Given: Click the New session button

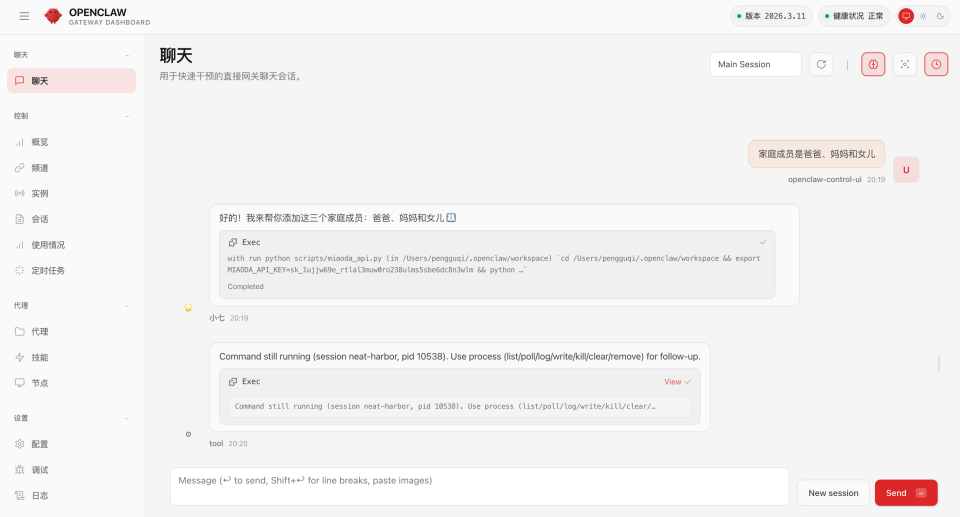Looking at the screenshot, I should pyautogui.click(x=833, y=493).
